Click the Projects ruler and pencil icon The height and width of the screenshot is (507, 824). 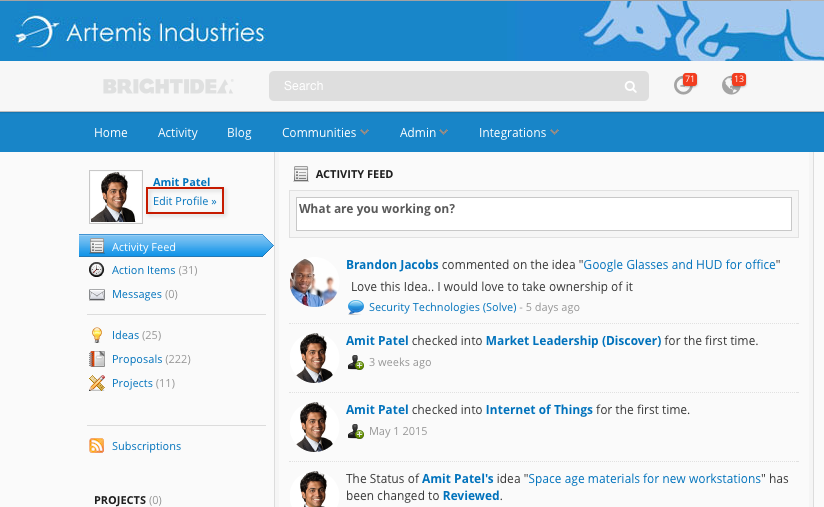97,383
